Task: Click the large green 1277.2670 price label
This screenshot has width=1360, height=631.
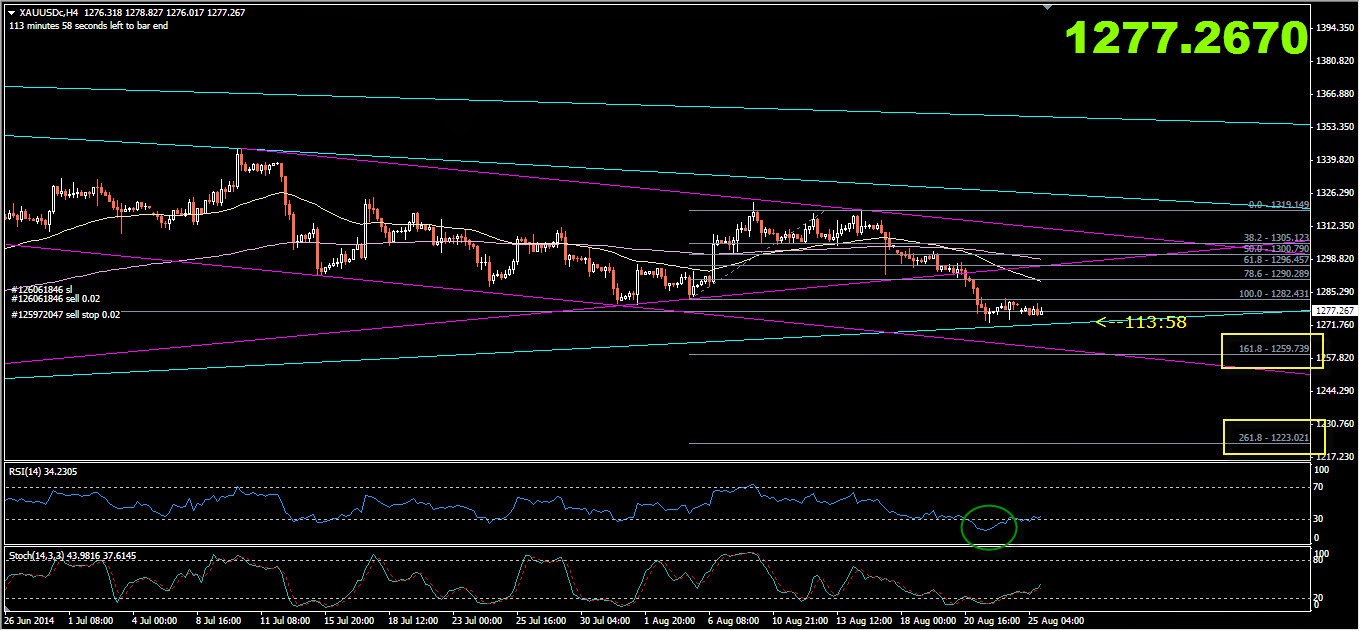Action: (x=1185, y=38)
